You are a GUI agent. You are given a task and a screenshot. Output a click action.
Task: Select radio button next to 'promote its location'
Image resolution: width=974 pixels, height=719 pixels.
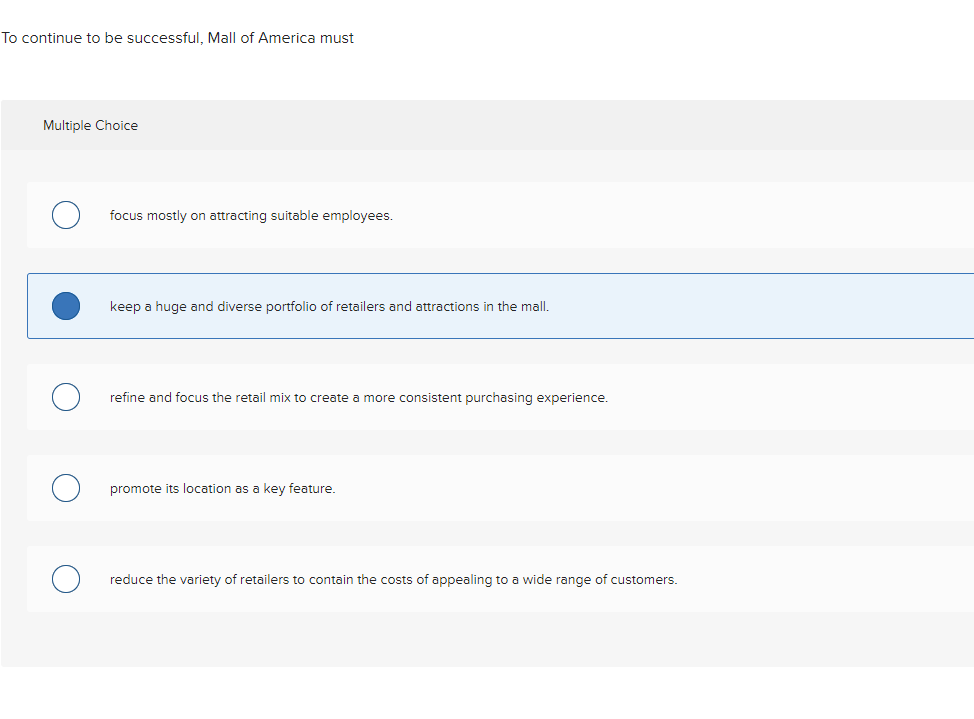pos(66,488)
